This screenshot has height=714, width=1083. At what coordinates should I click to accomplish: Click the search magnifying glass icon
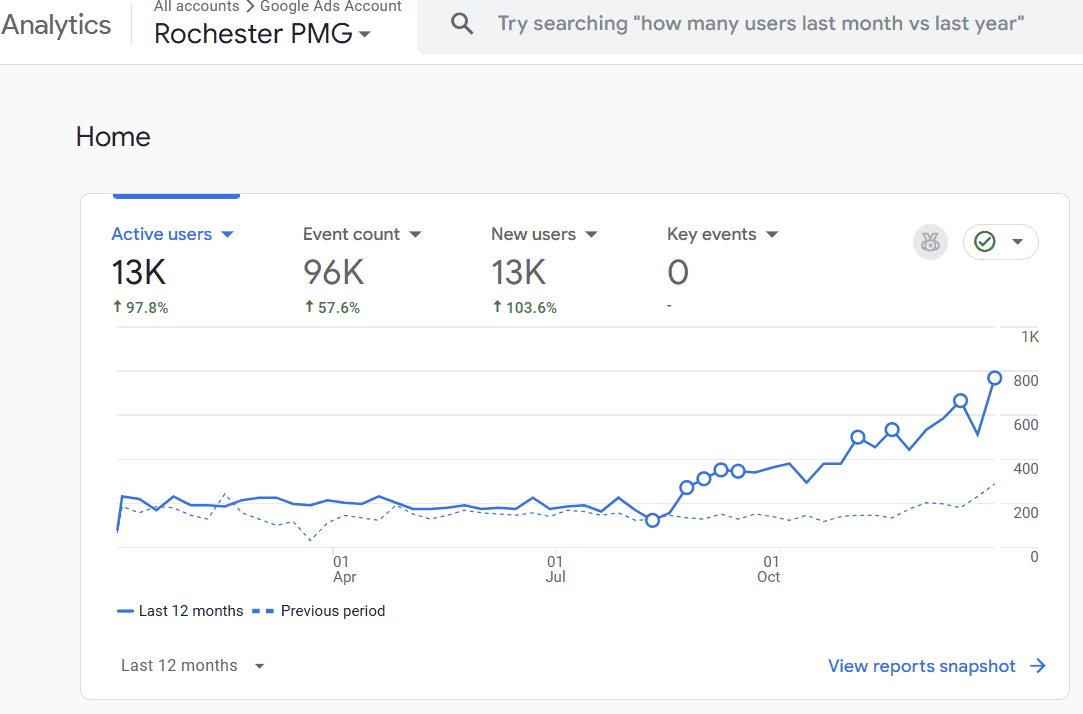point(461,23)
